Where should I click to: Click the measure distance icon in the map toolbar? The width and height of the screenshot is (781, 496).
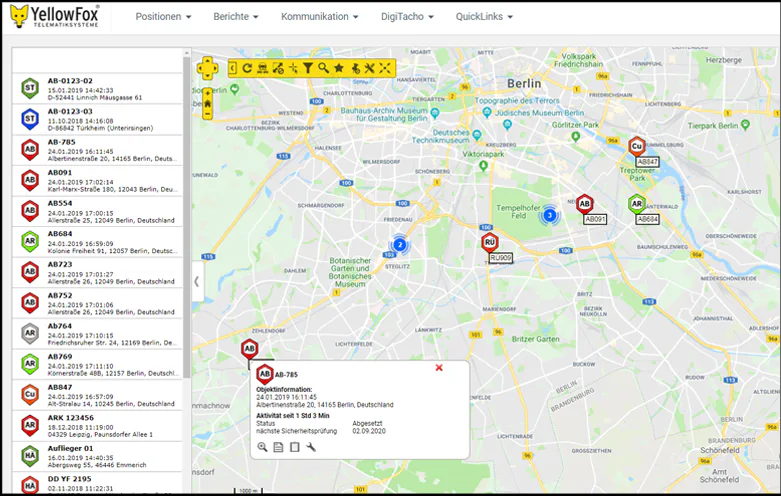(293, 68)
